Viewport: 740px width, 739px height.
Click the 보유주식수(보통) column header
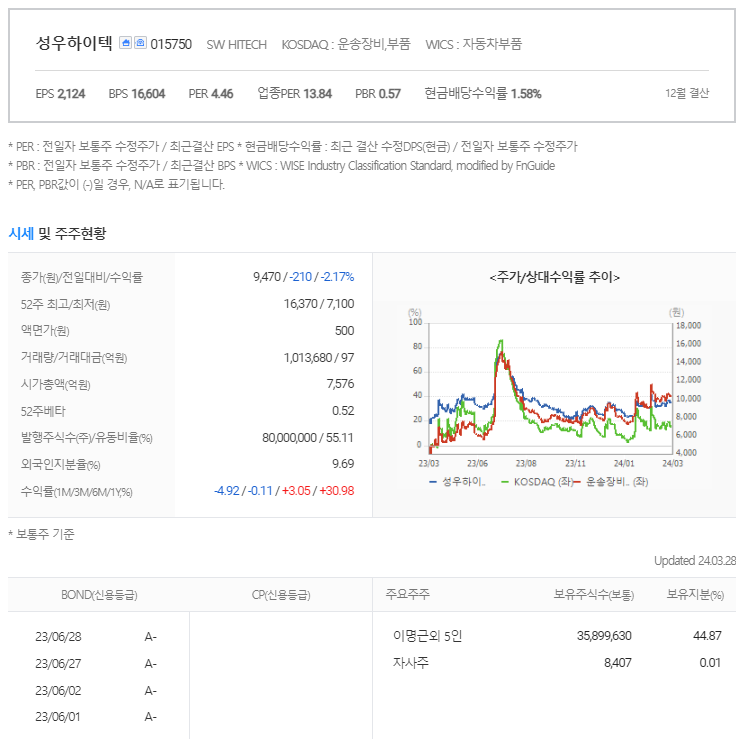click(594, 595)
